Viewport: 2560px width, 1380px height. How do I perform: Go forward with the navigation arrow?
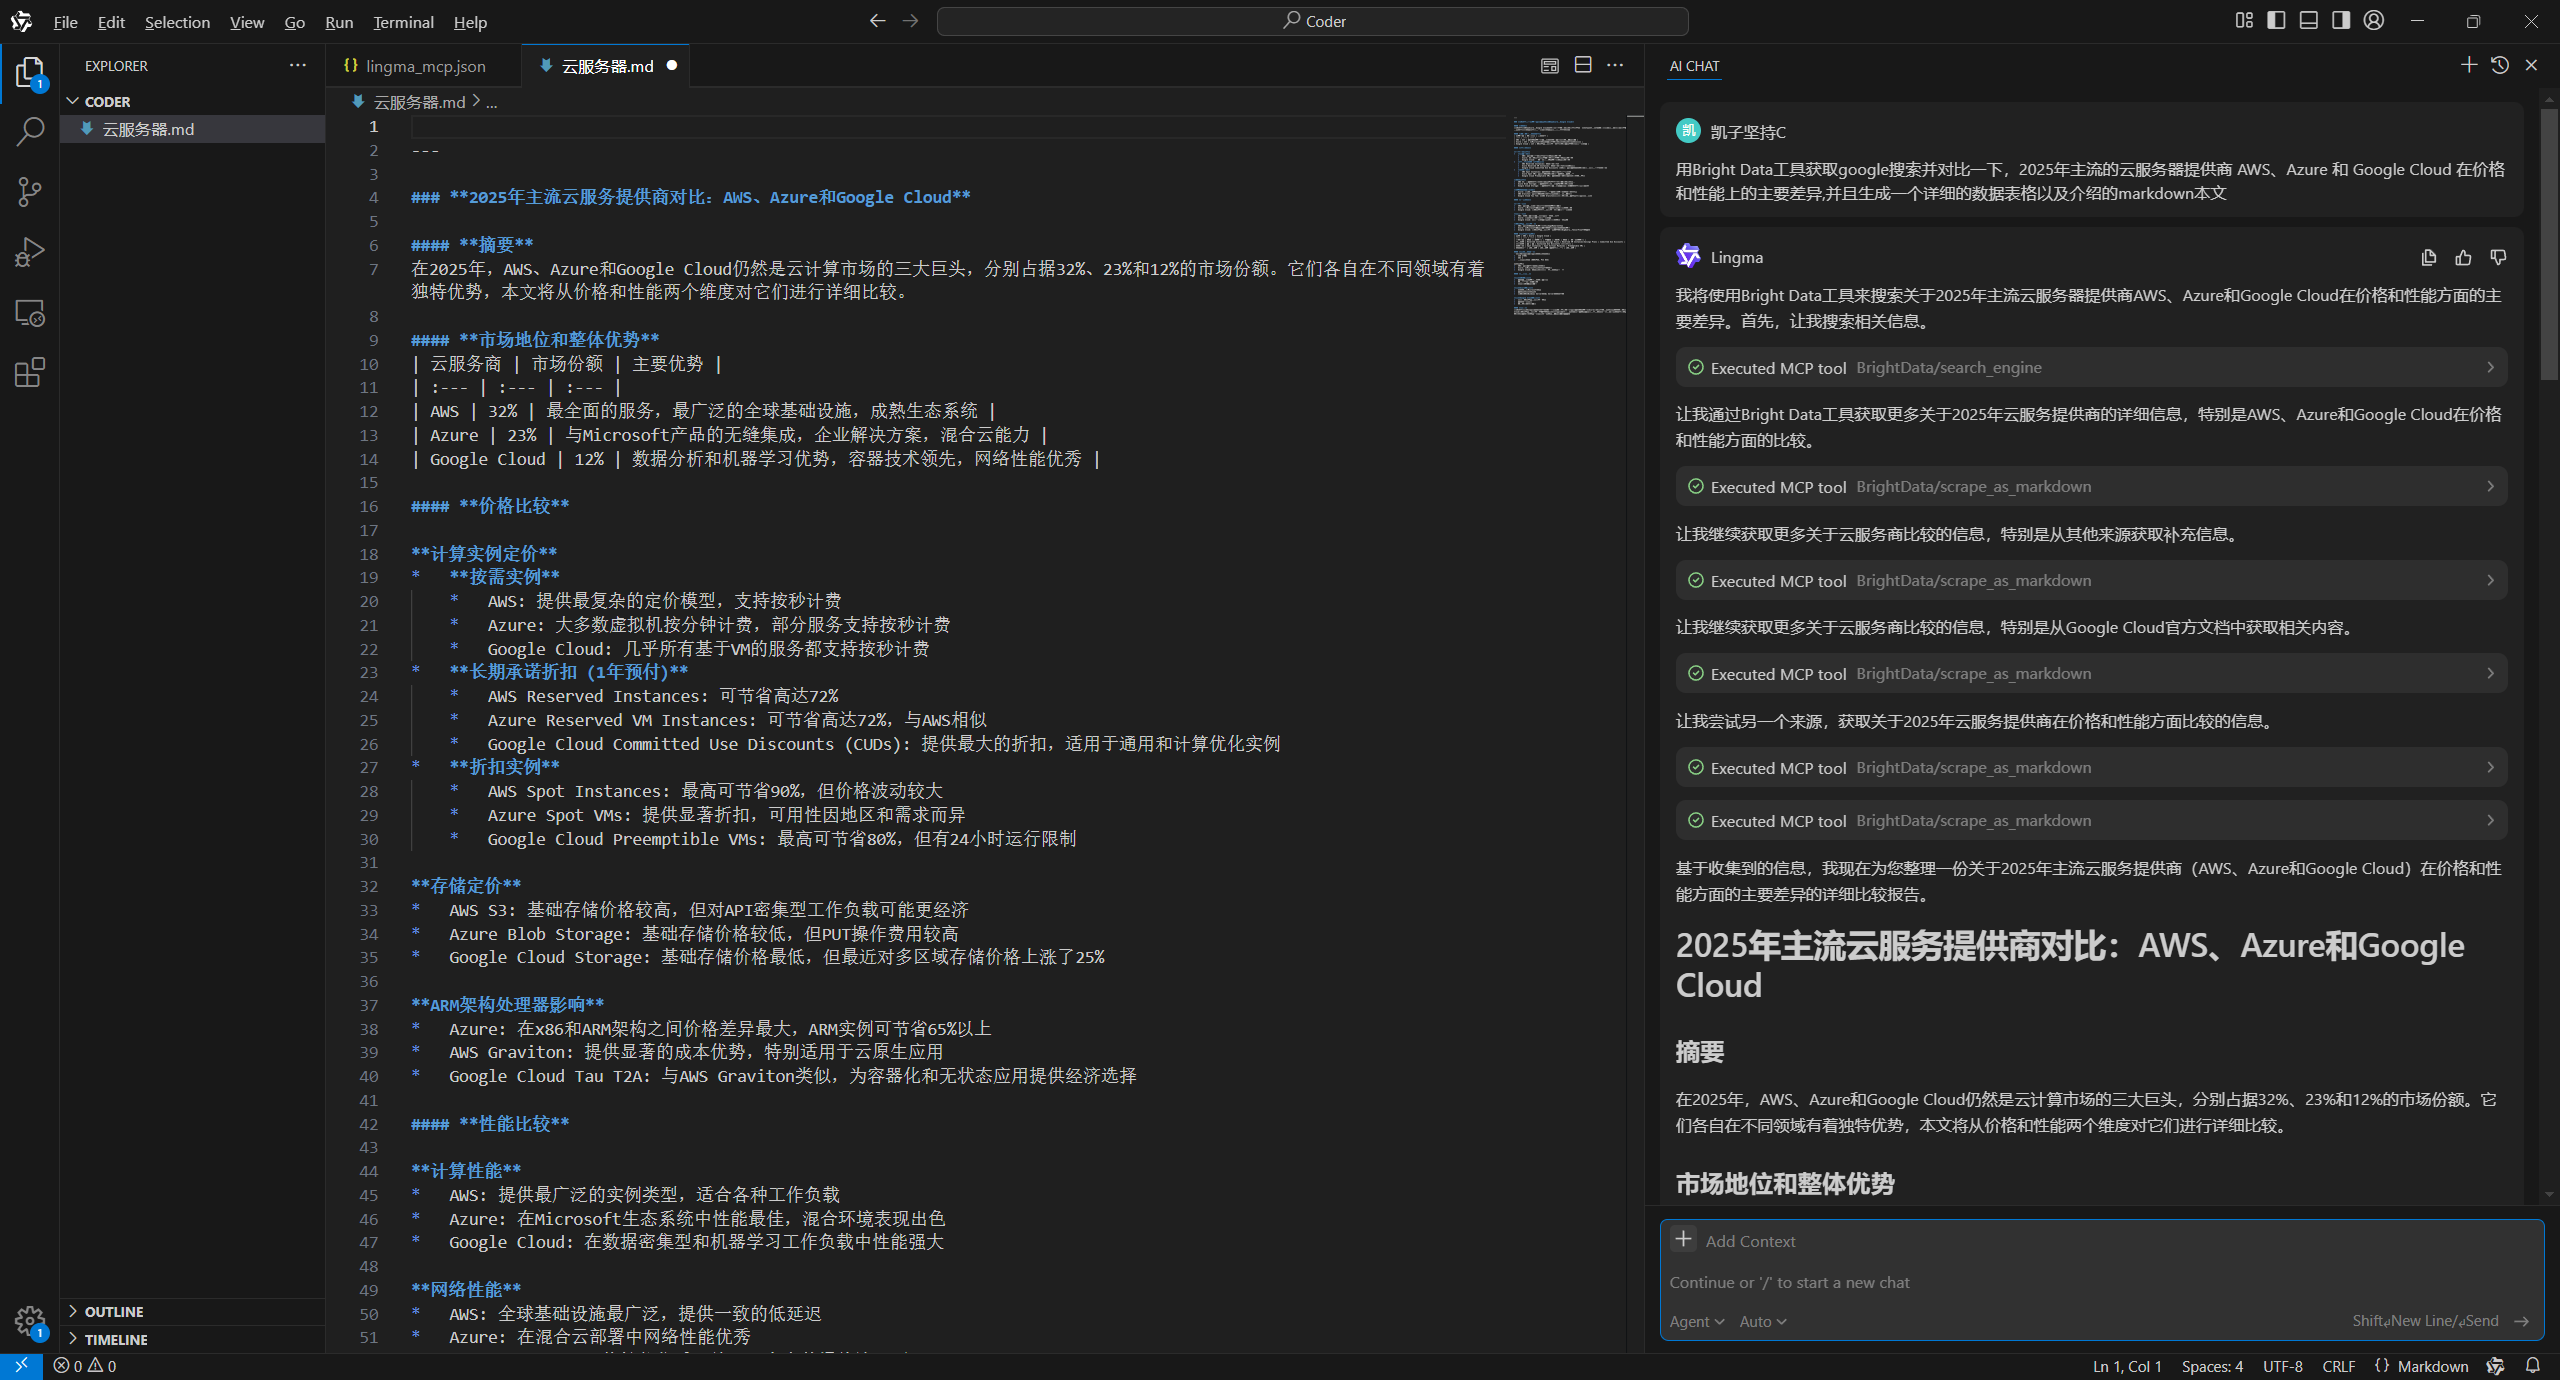[x=910, y=21]
